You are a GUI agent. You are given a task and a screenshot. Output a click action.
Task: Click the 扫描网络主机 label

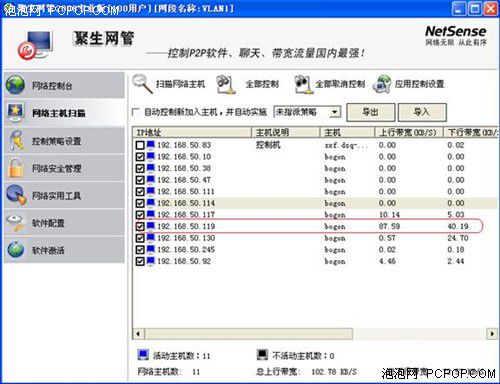coord(180,84)
